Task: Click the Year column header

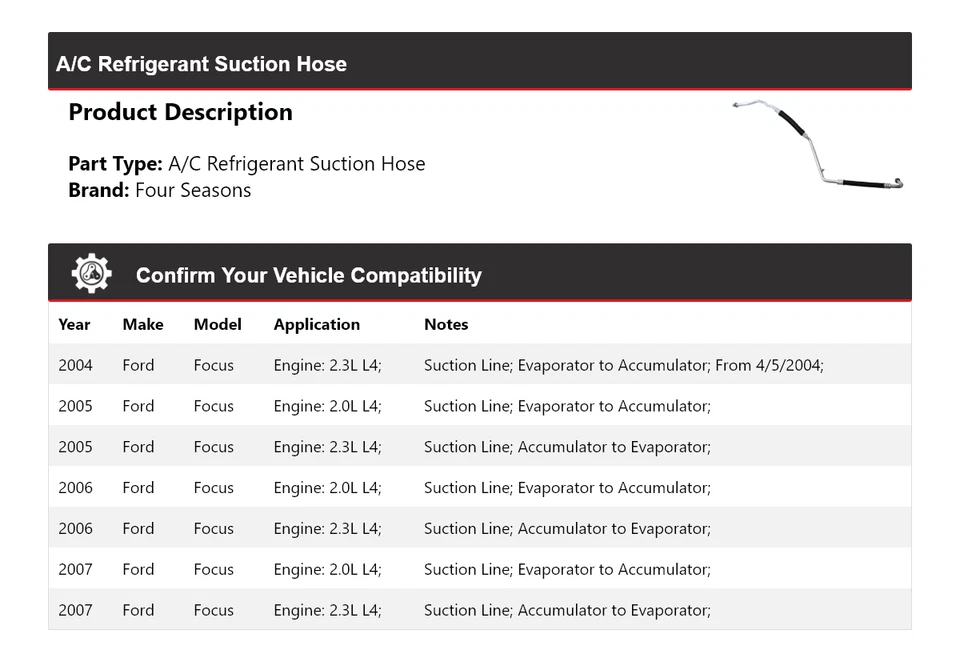Action: 74,324
